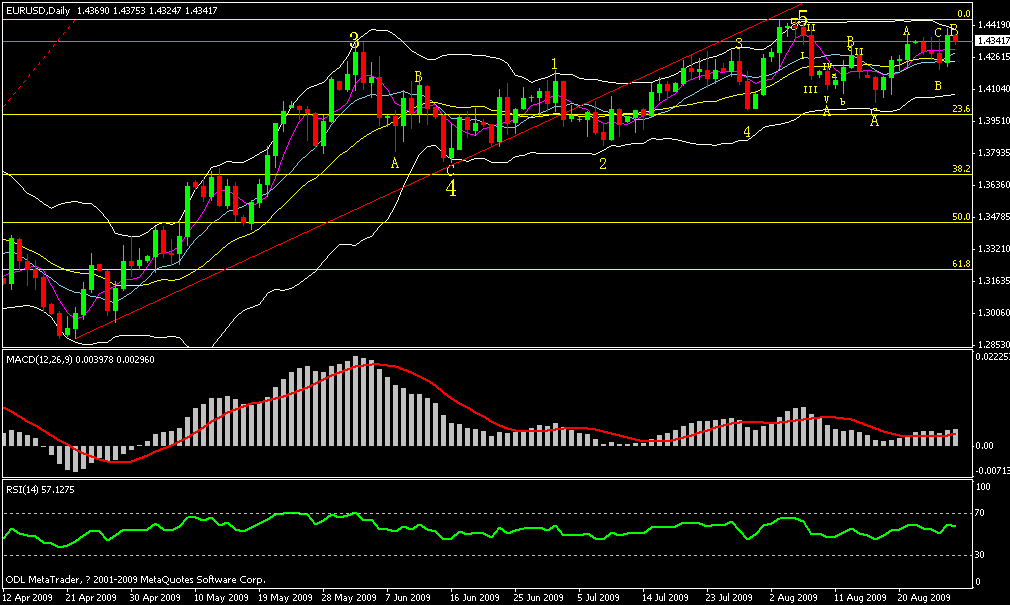Click the 11 Aug 2009 date label
Viewport: 1010px width, 605px height.
click(860, 597)
